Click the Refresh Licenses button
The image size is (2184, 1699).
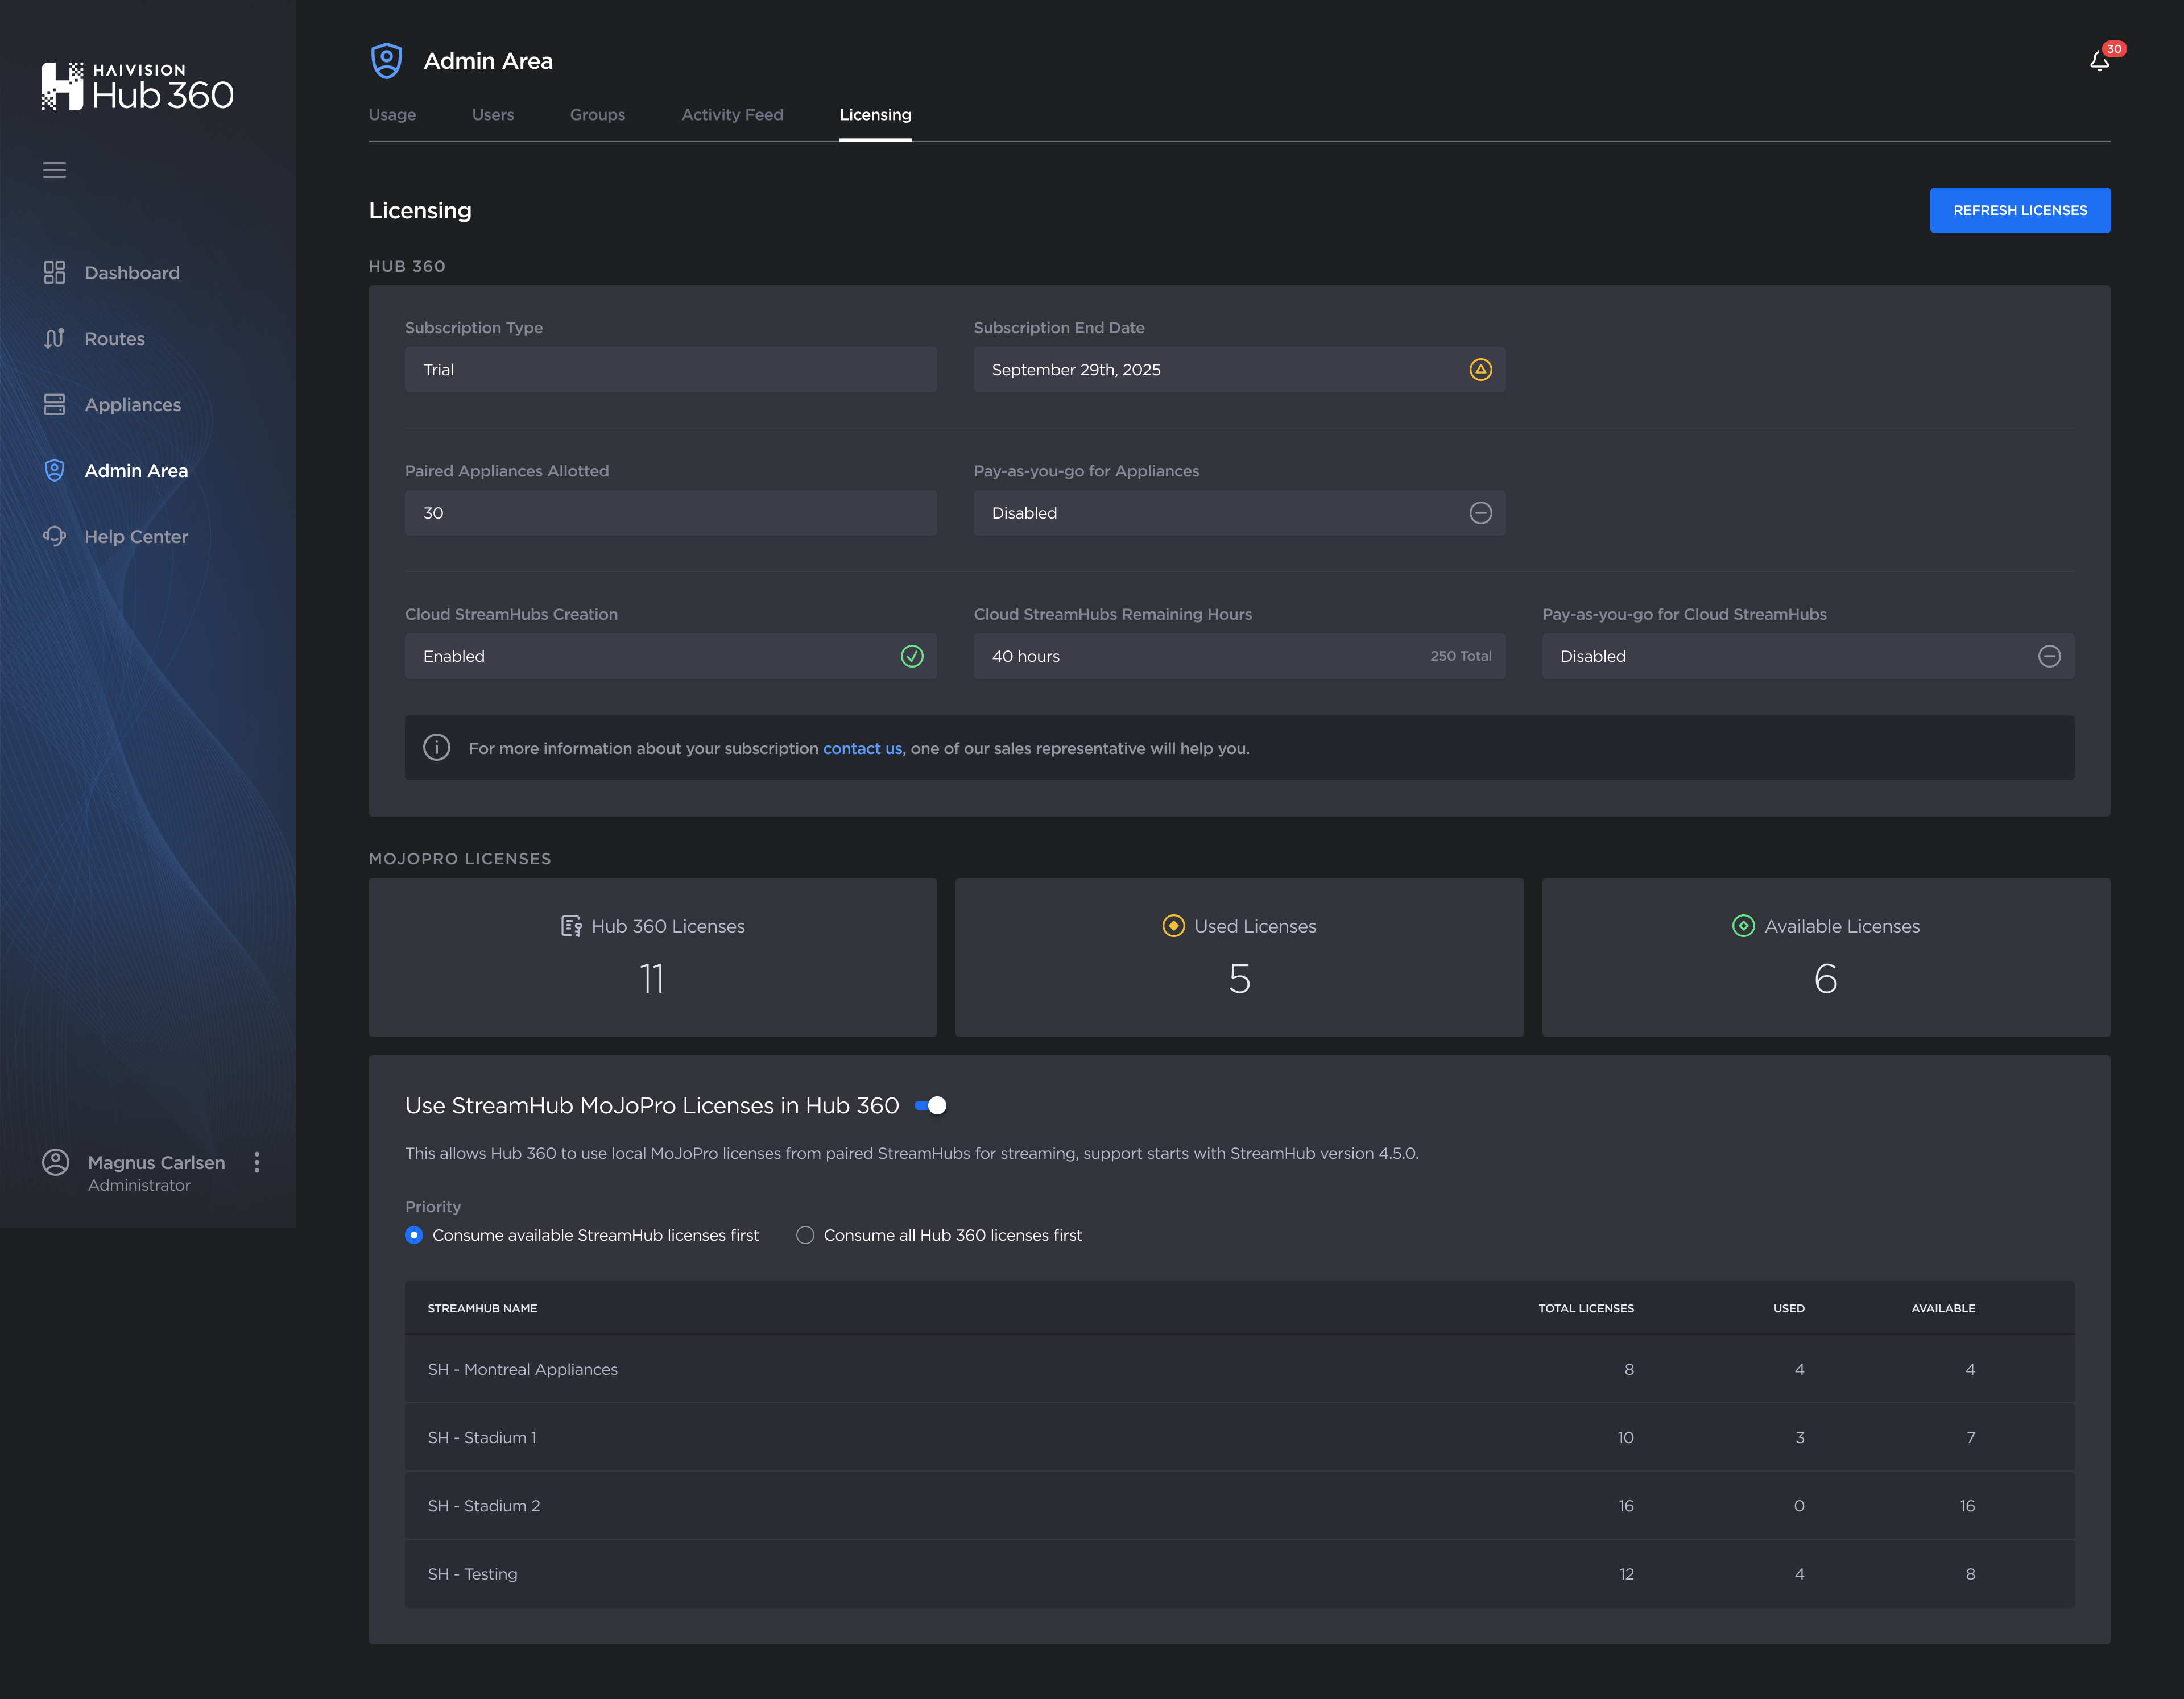point(2019,210)
